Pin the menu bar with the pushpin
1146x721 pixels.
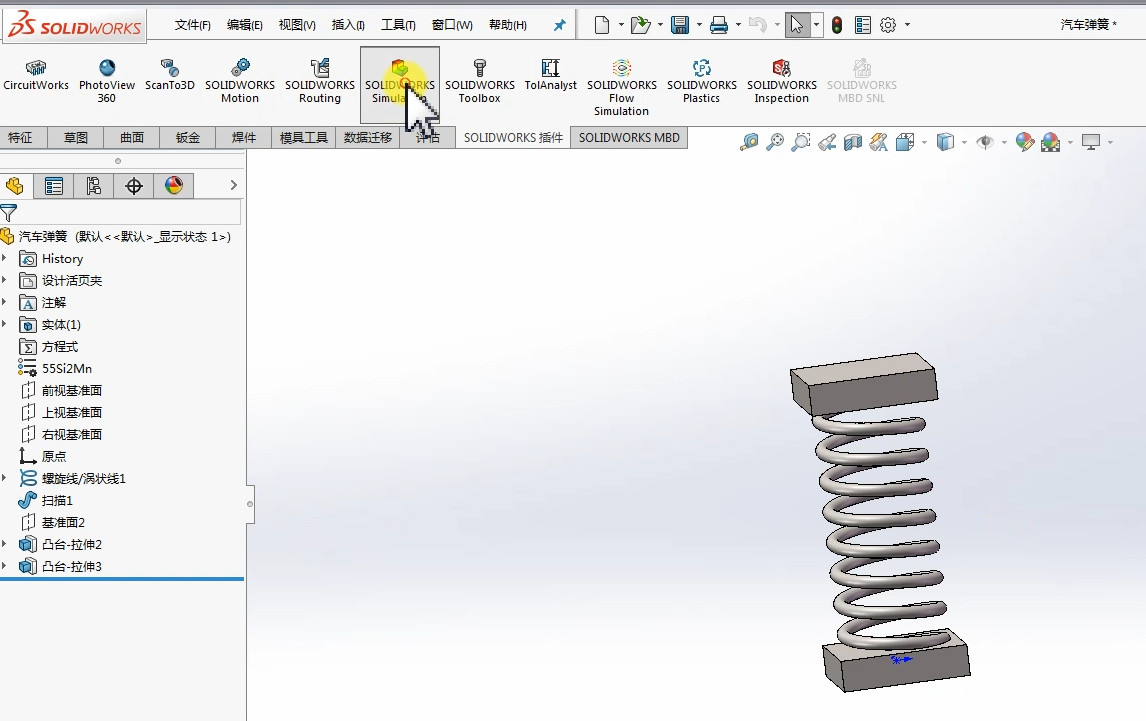pyautogui.click(x=559, y=25)
